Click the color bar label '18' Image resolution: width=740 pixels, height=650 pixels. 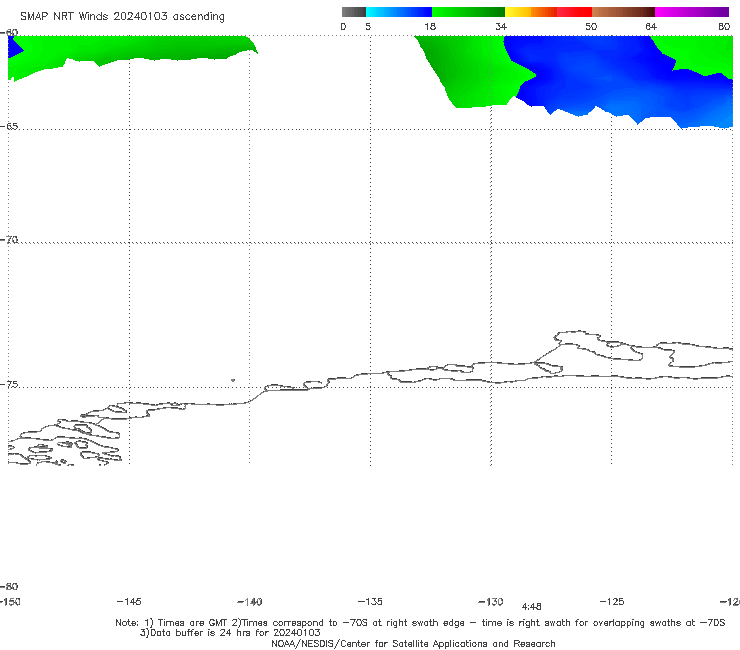(429, 26)
